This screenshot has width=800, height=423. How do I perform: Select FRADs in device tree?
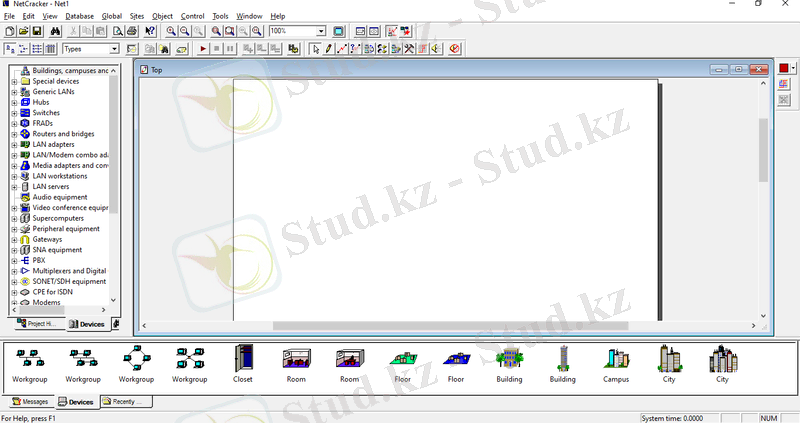point(42,123)
